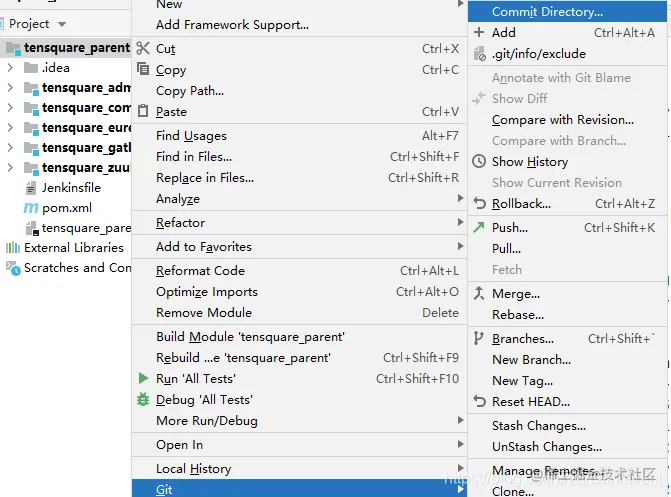Click the Merge icon in Git submenu

tap(479, 293)
